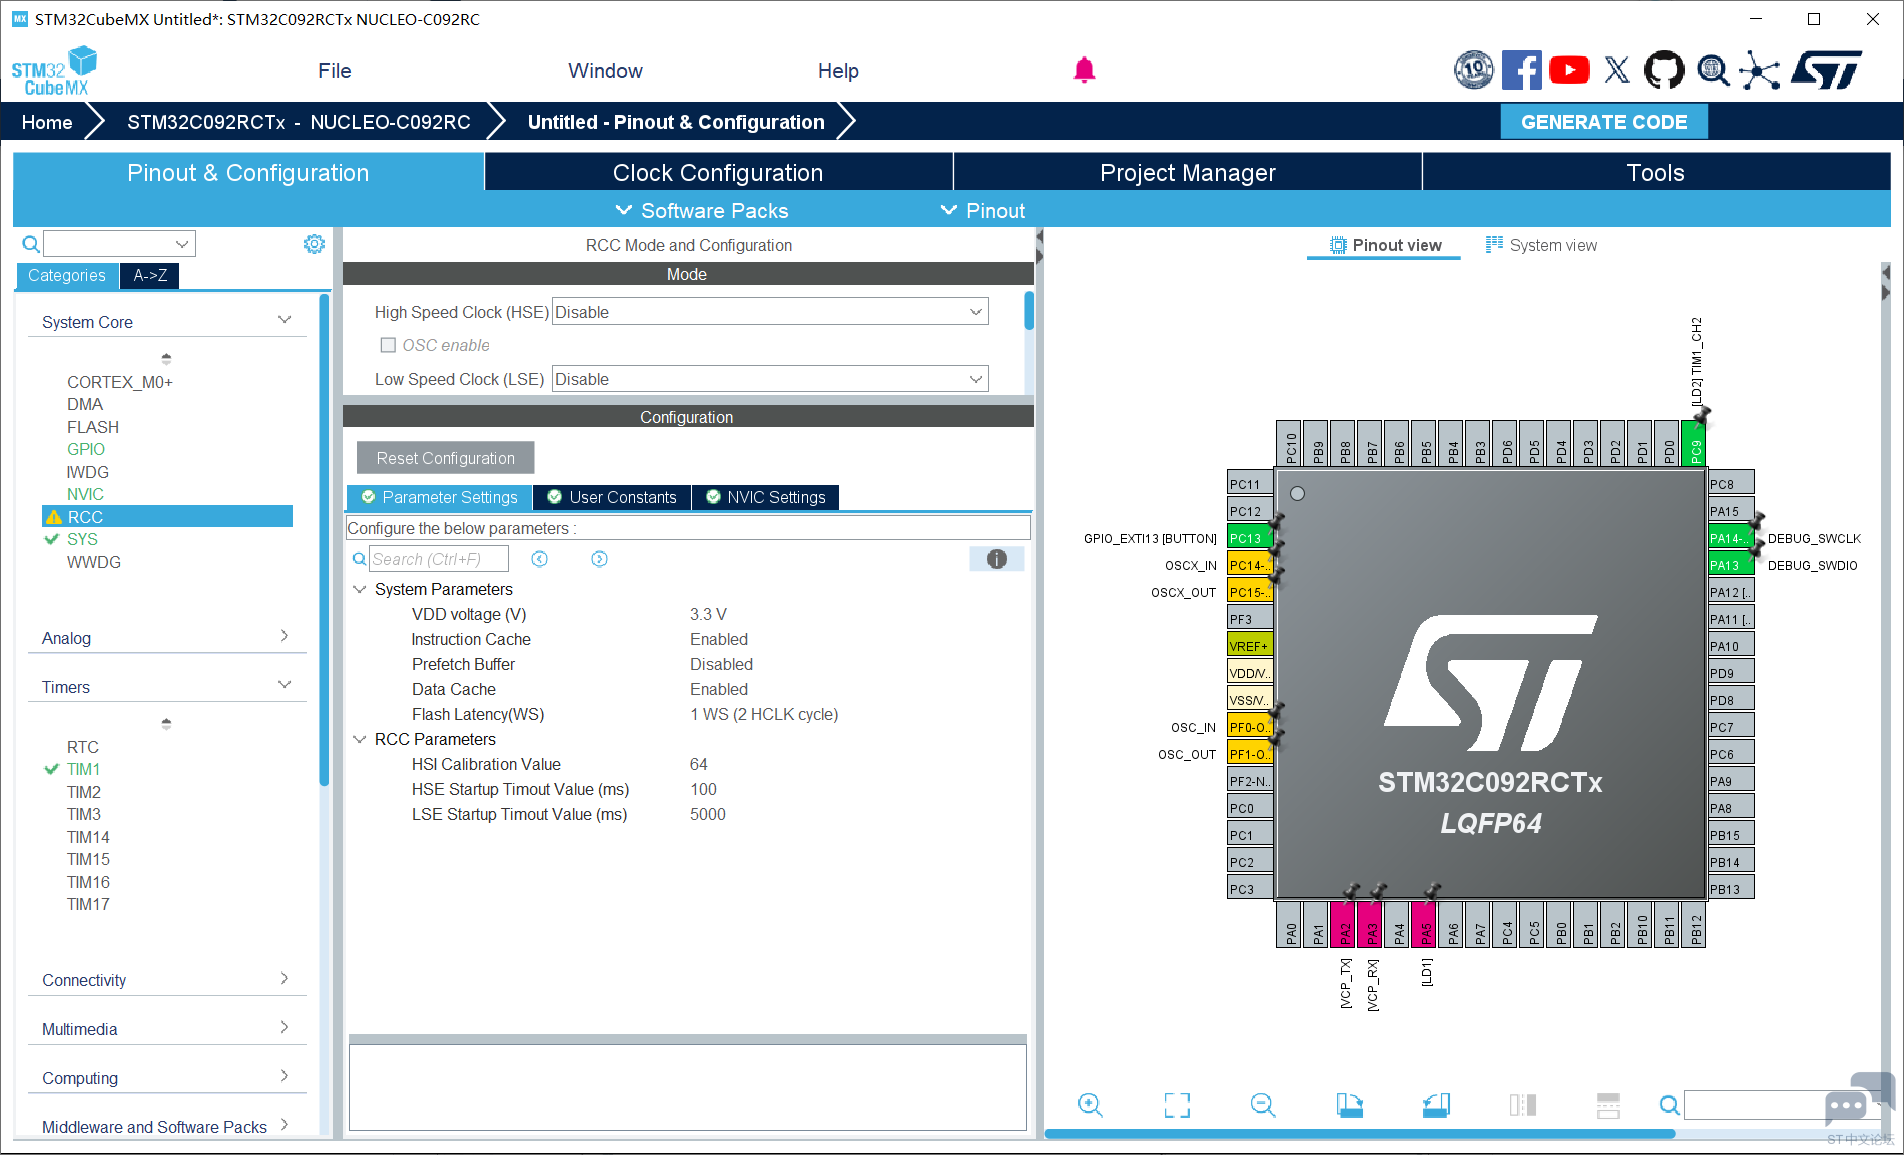Viewport: 1904px width, 1155px height.
Task: Open the Software Packs menu
Action: click(702, 211)
